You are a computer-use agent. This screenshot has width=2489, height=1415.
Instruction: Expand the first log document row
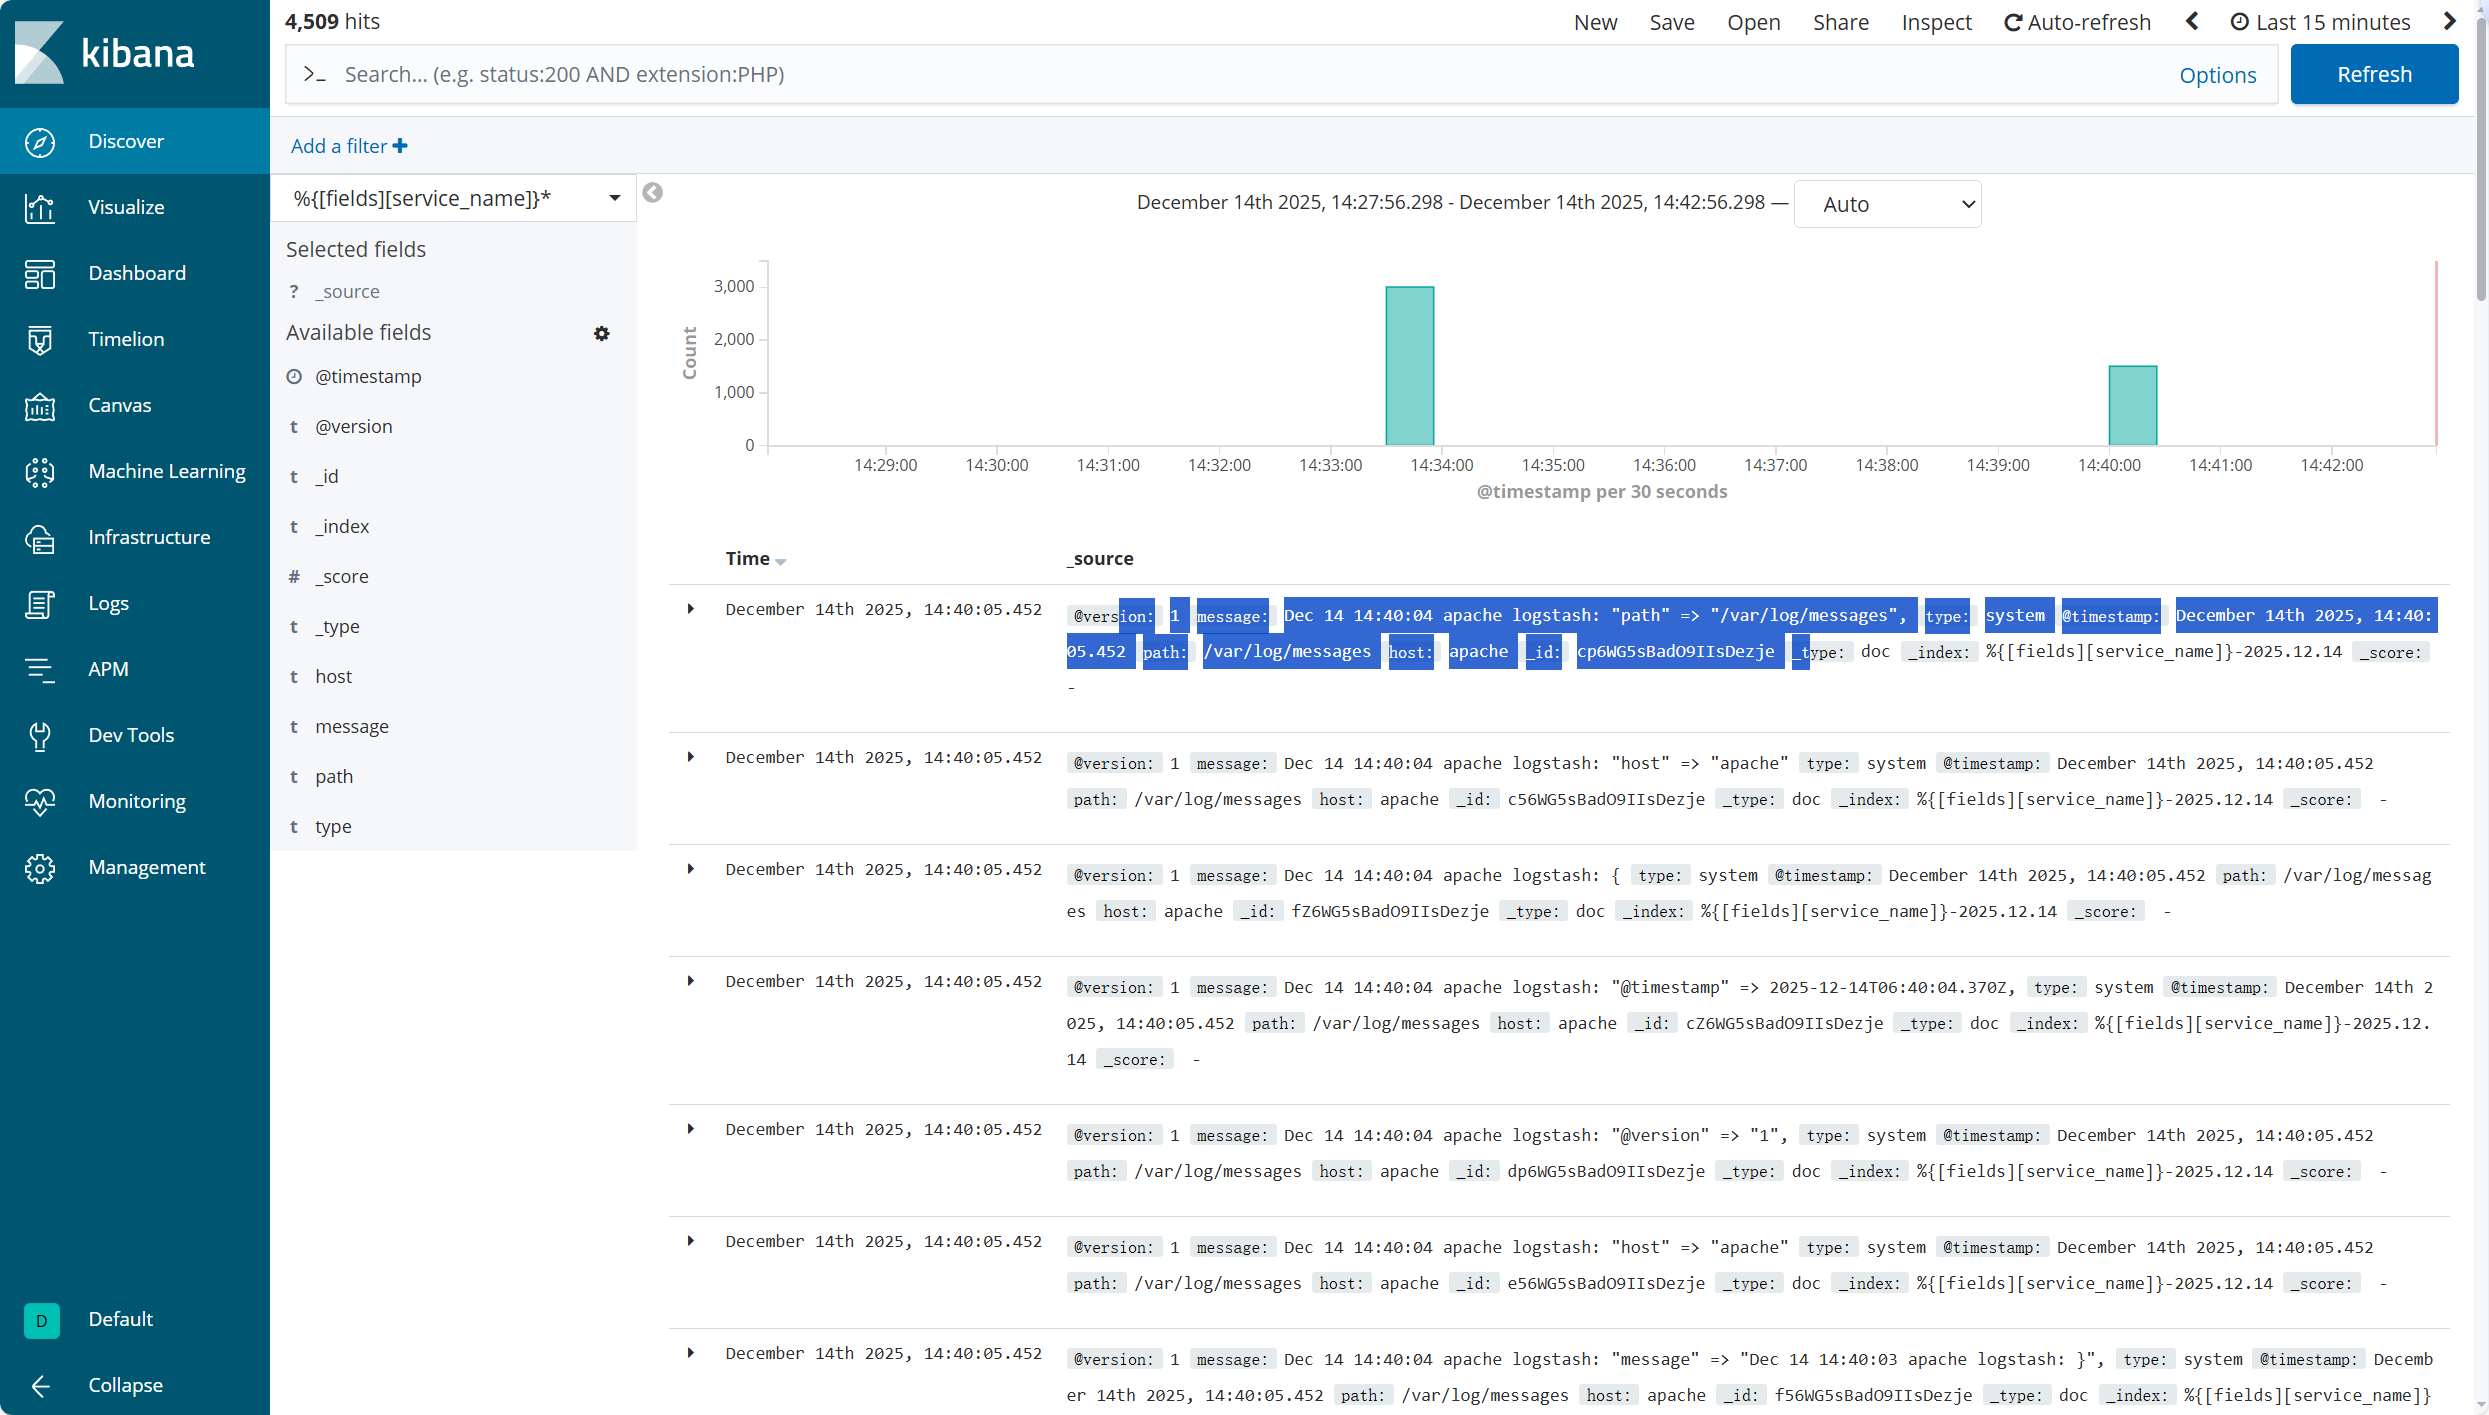coord(690,609)
